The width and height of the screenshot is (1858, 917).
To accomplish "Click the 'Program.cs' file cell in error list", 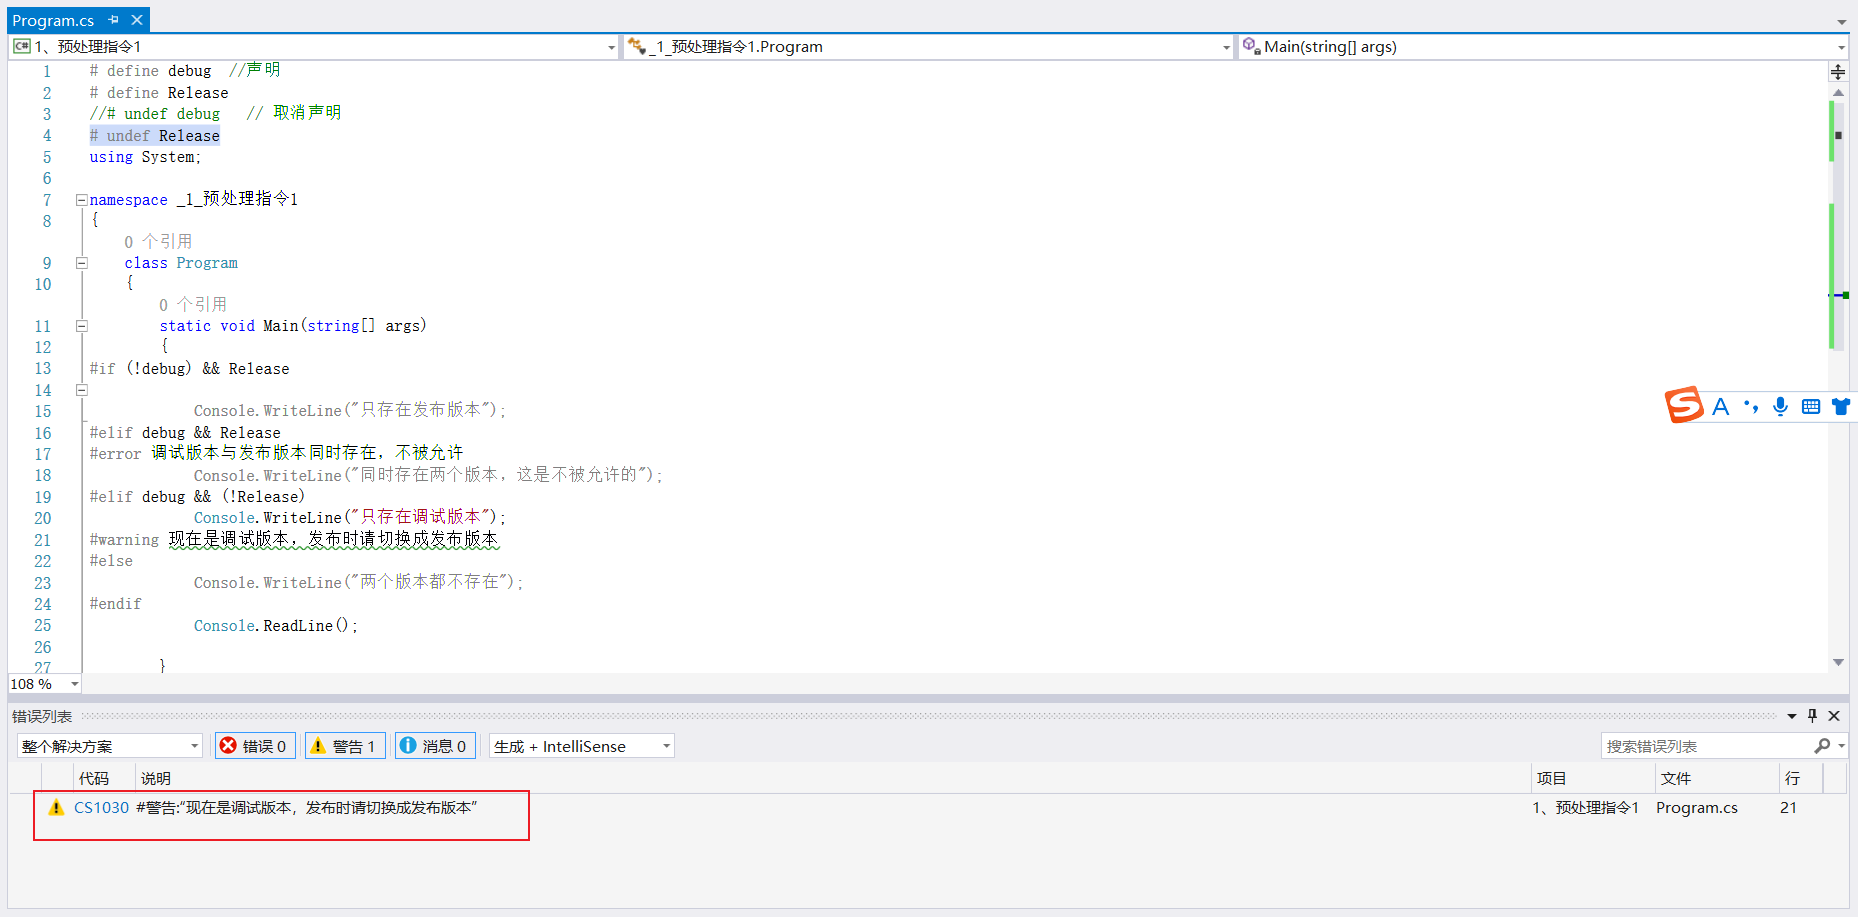I will (x=1697, y=808).
